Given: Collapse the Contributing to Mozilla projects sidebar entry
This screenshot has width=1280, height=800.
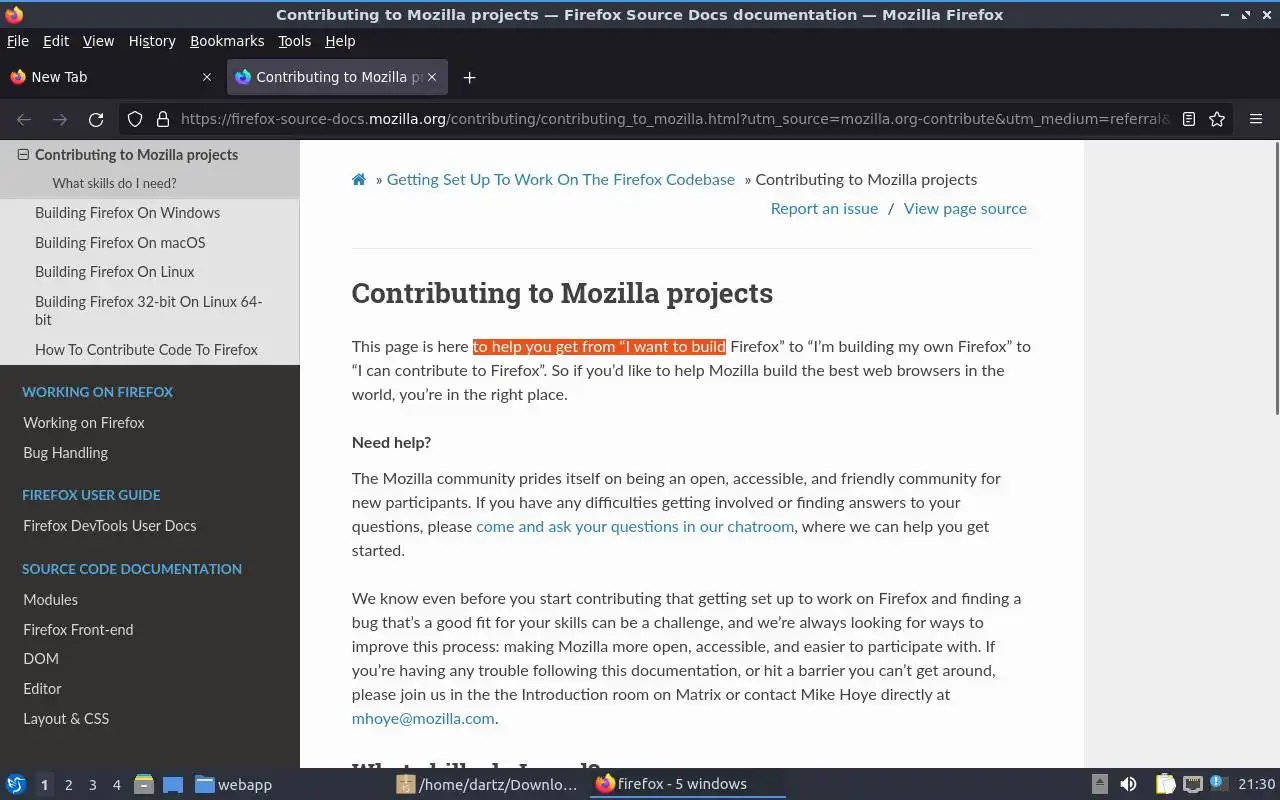Looking at the screenshot, I should pos(24,155).
